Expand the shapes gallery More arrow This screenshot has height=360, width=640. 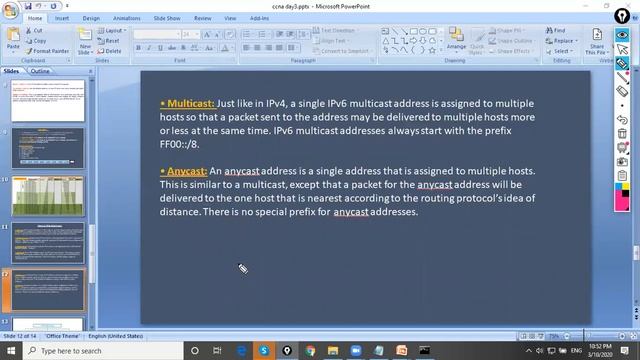pyautogui.click(x=441, y=50)
